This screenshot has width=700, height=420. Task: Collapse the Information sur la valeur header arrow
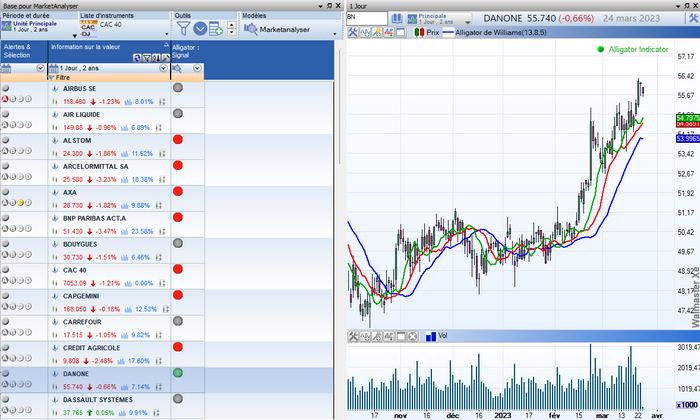[166, 45]
